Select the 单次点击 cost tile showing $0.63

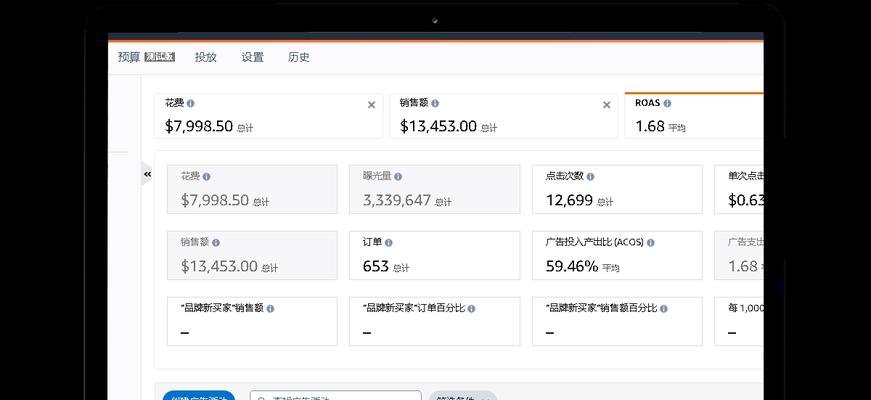(739, 189)
